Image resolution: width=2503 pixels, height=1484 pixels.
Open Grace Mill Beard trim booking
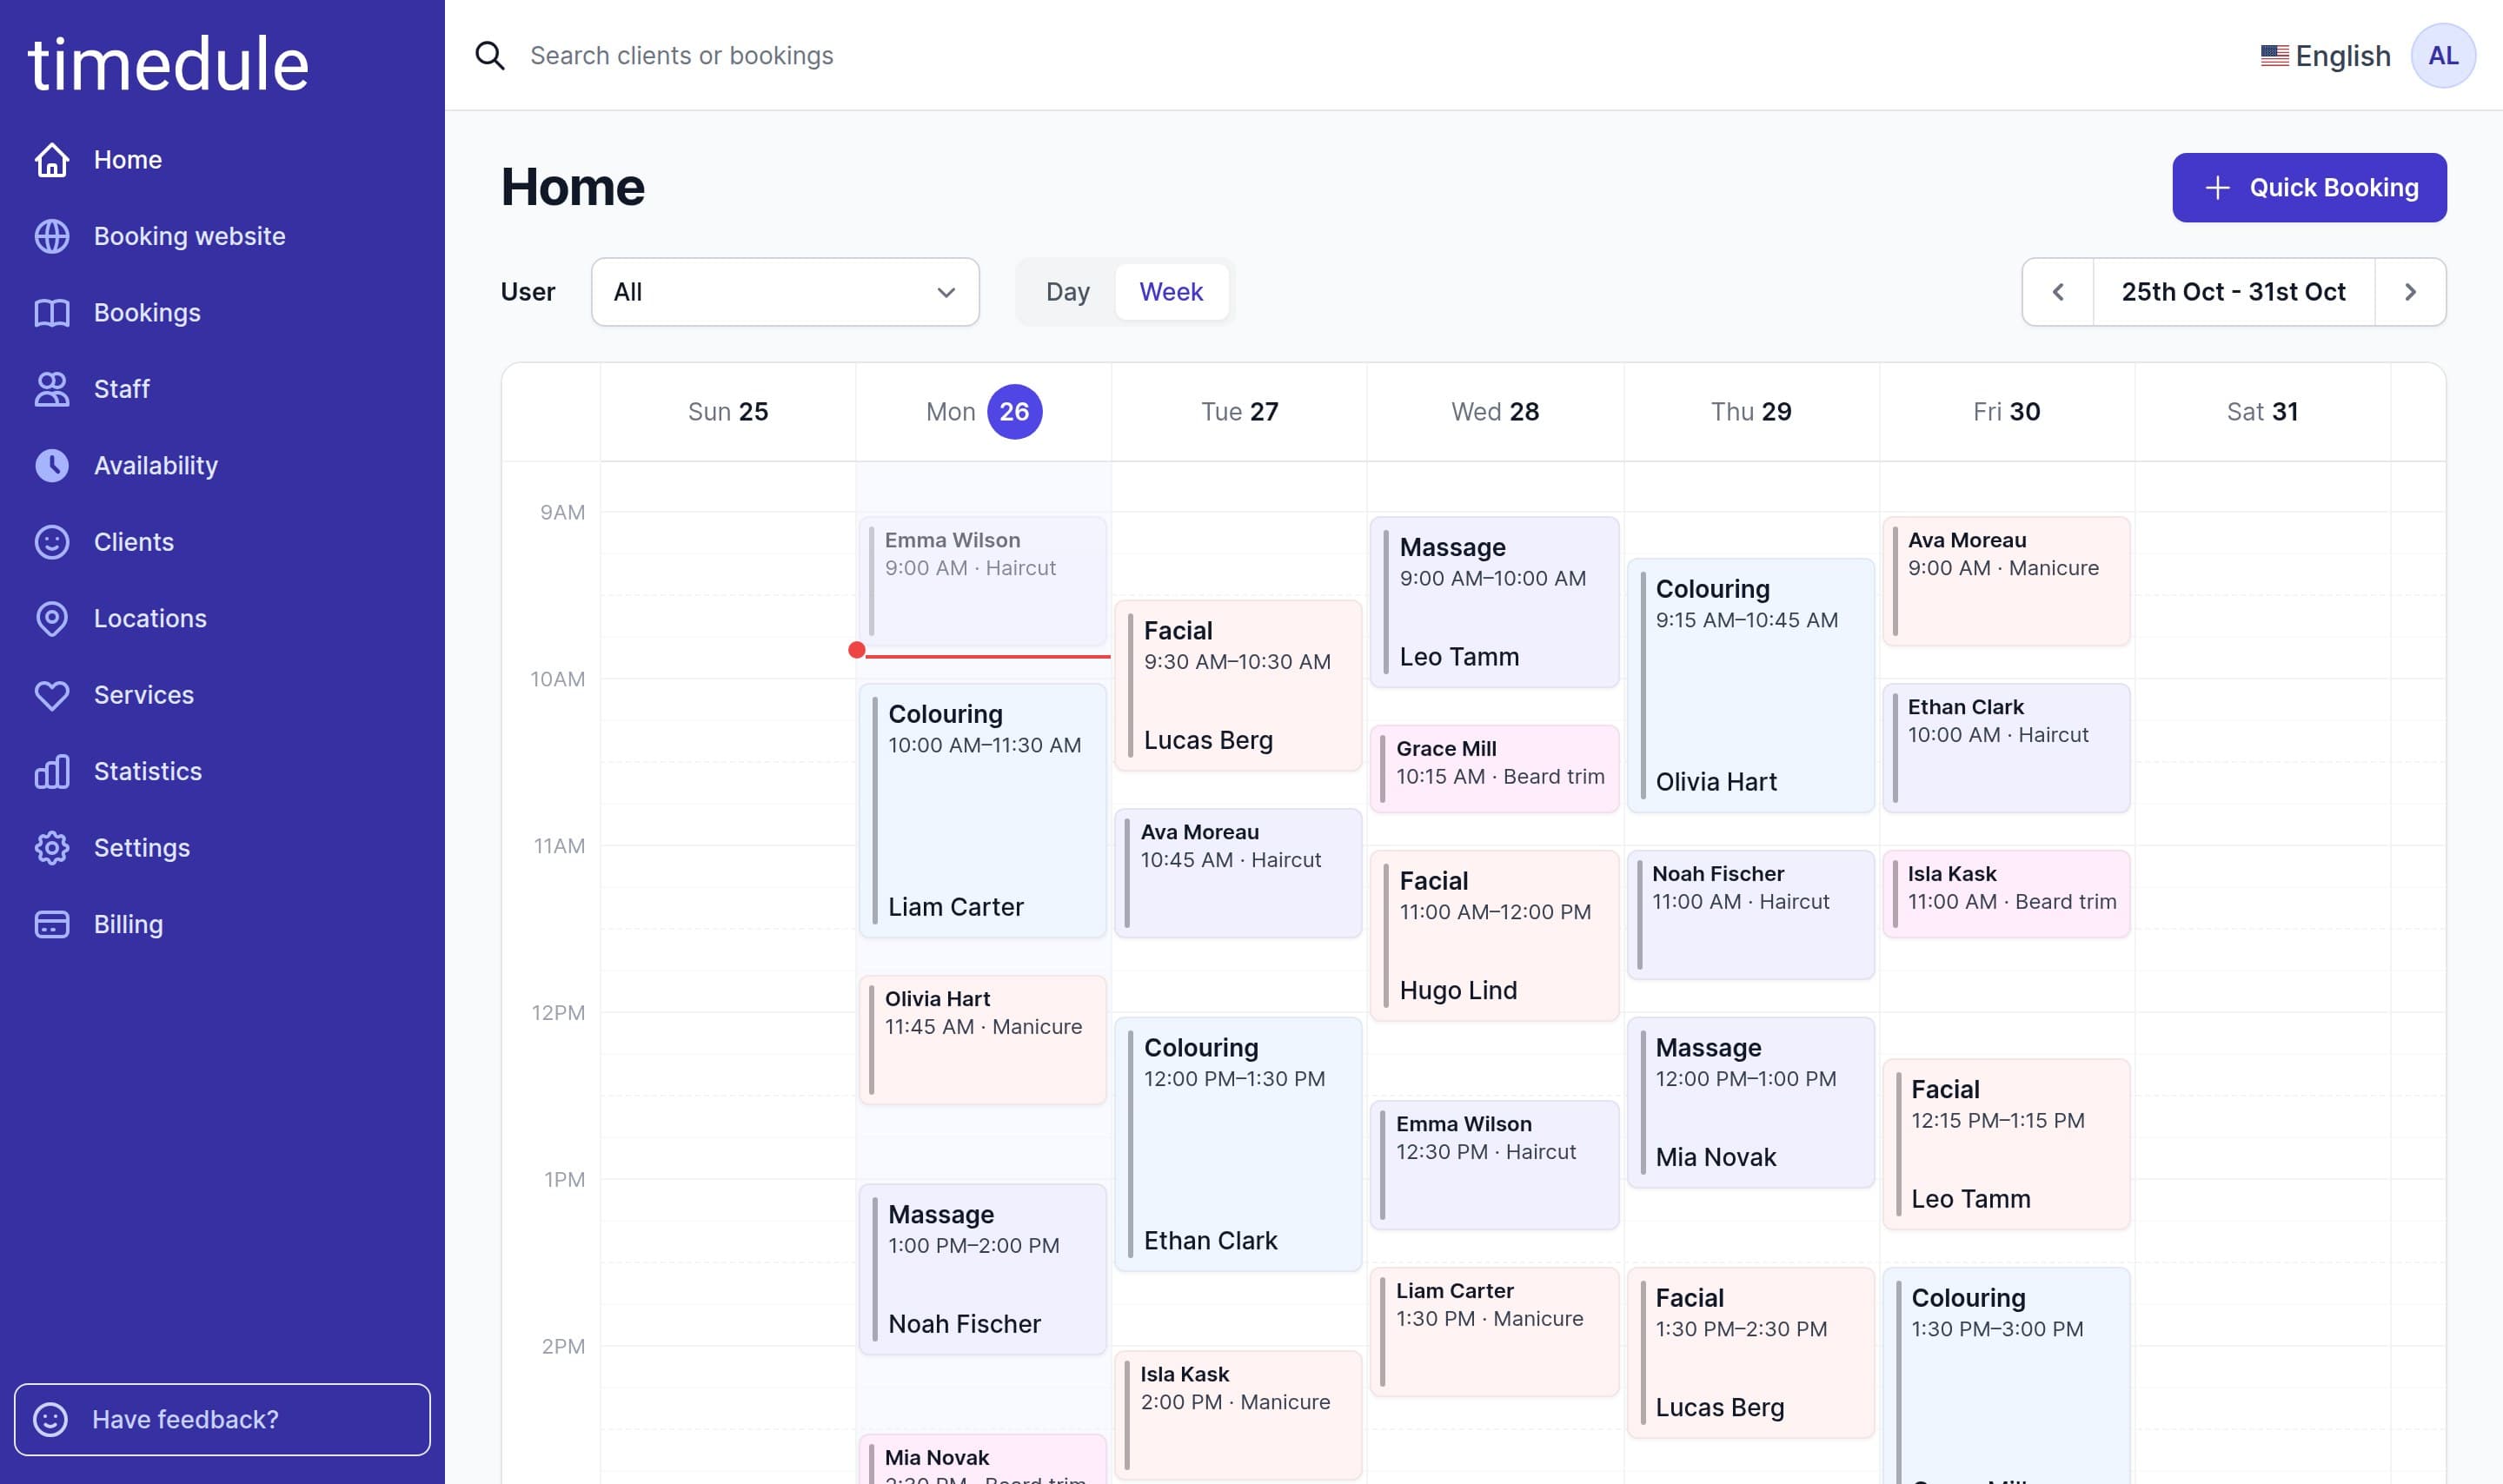coord(1494,769)
